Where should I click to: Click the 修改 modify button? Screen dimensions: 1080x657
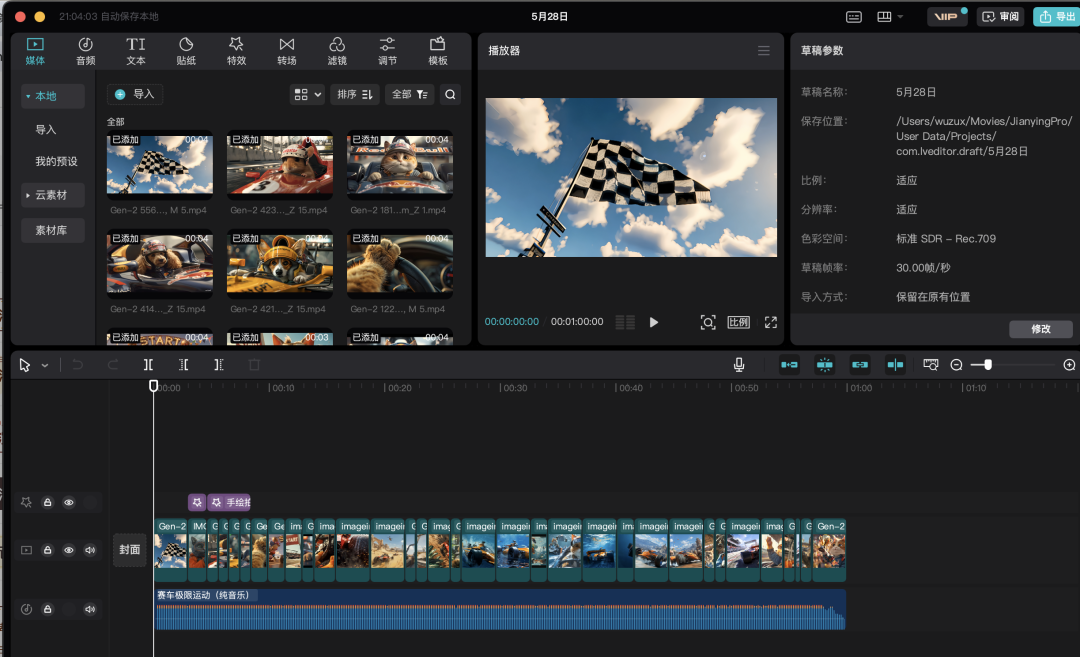click(x=1041, y=328)
